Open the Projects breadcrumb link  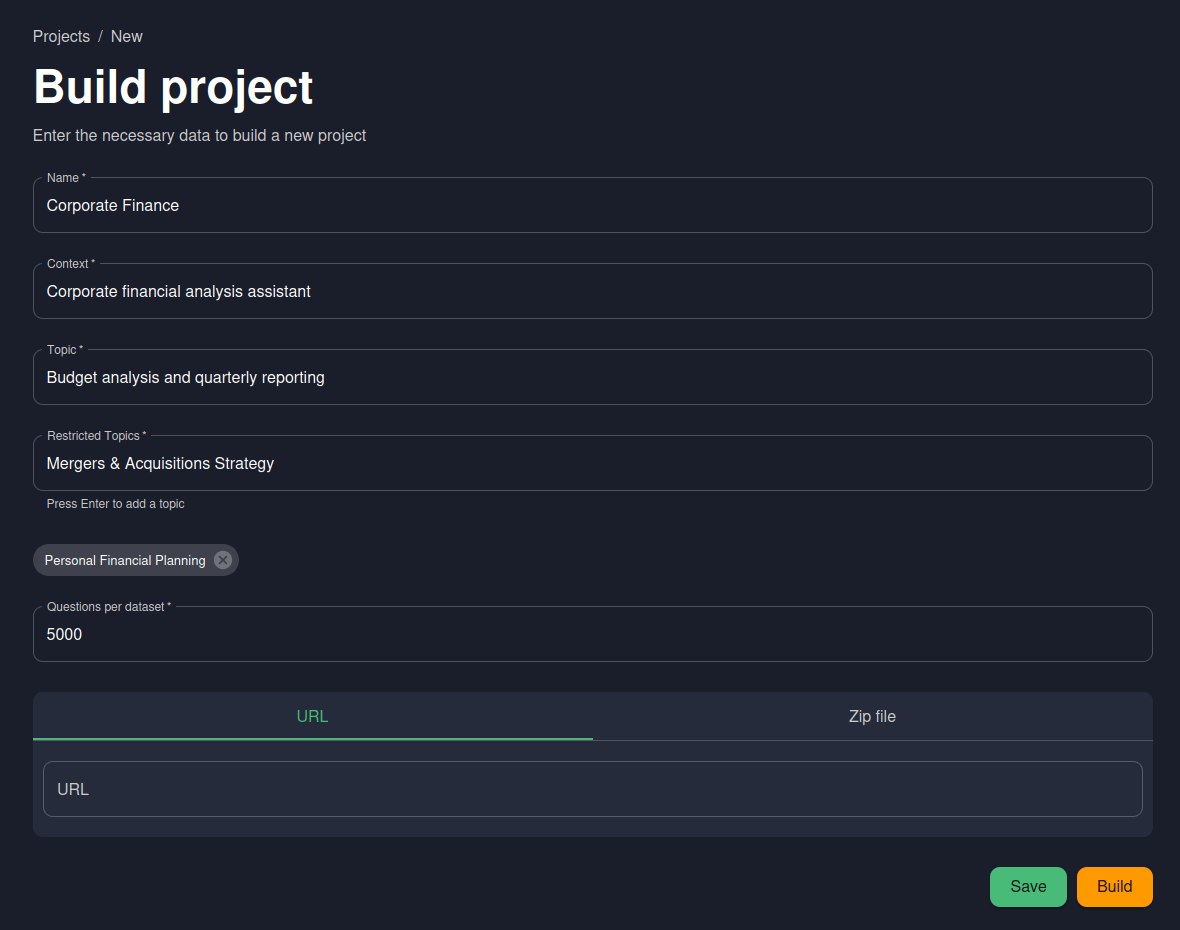(x=61, y=36)
